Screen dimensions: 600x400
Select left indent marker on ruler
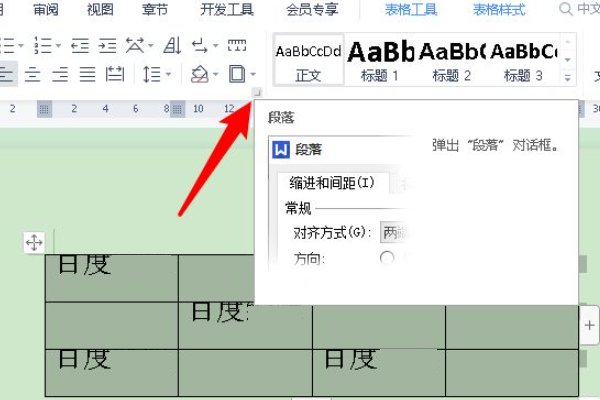point(44,109)
